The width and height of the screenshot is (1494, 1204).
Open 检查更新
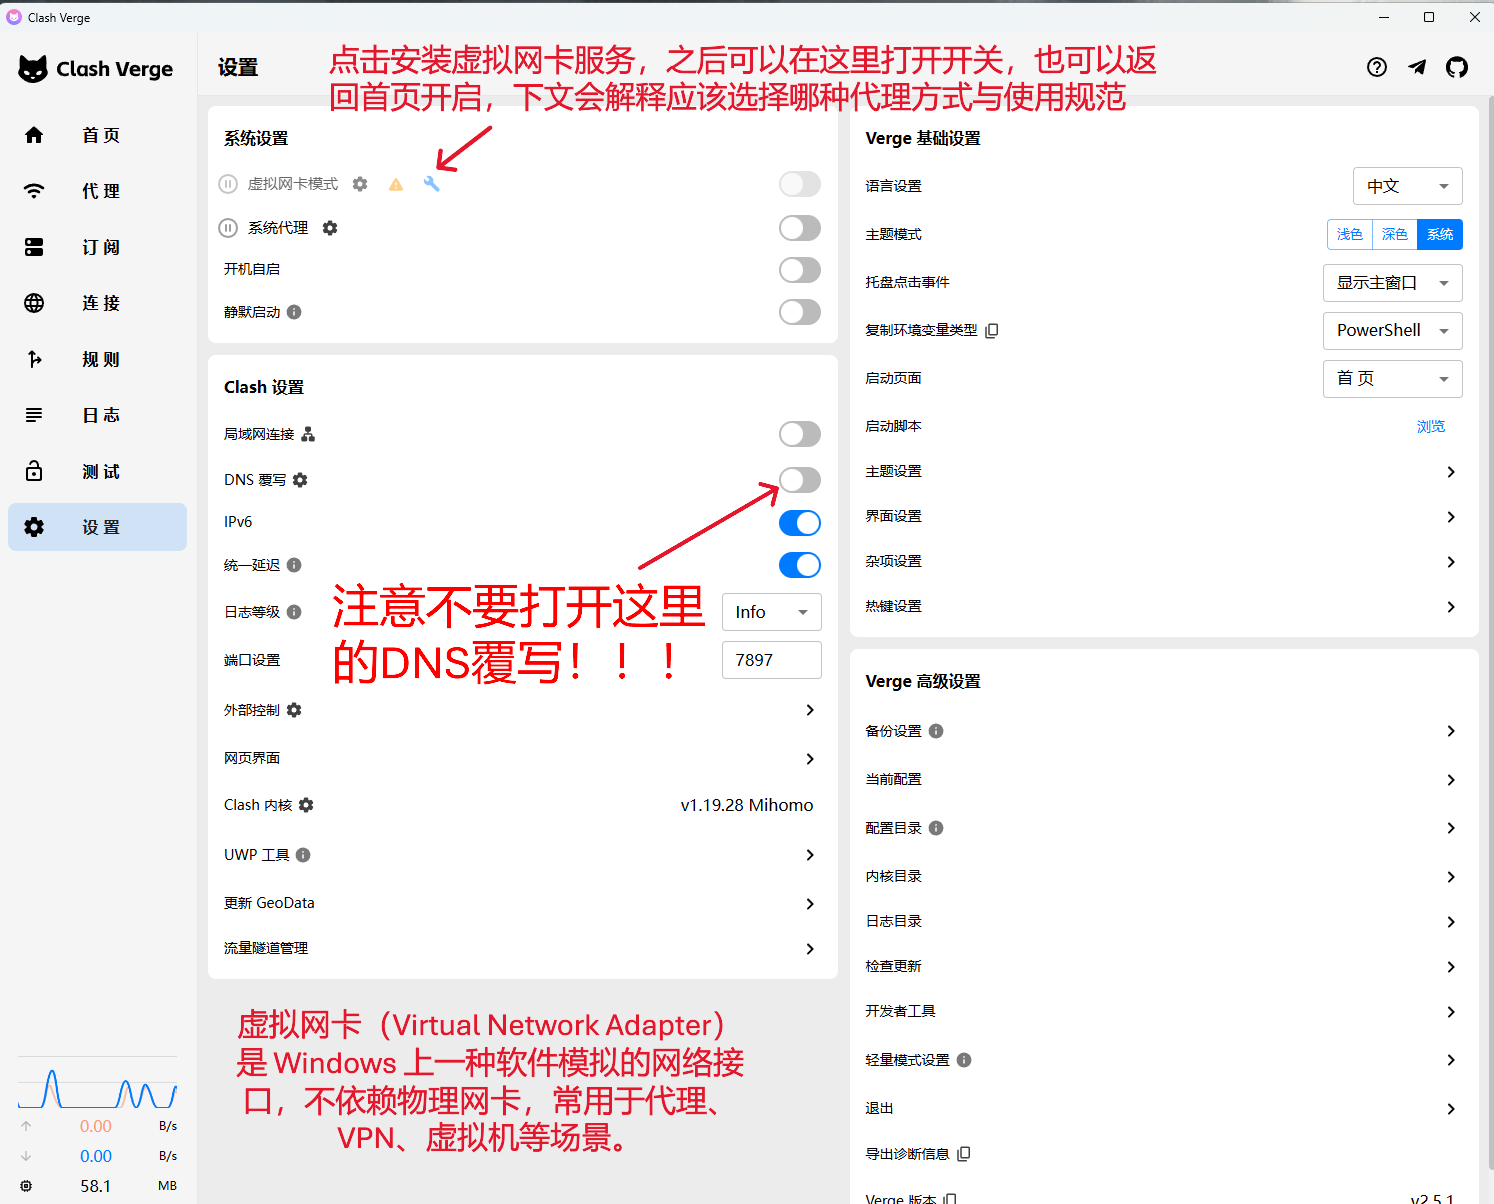click(1164, 967)
